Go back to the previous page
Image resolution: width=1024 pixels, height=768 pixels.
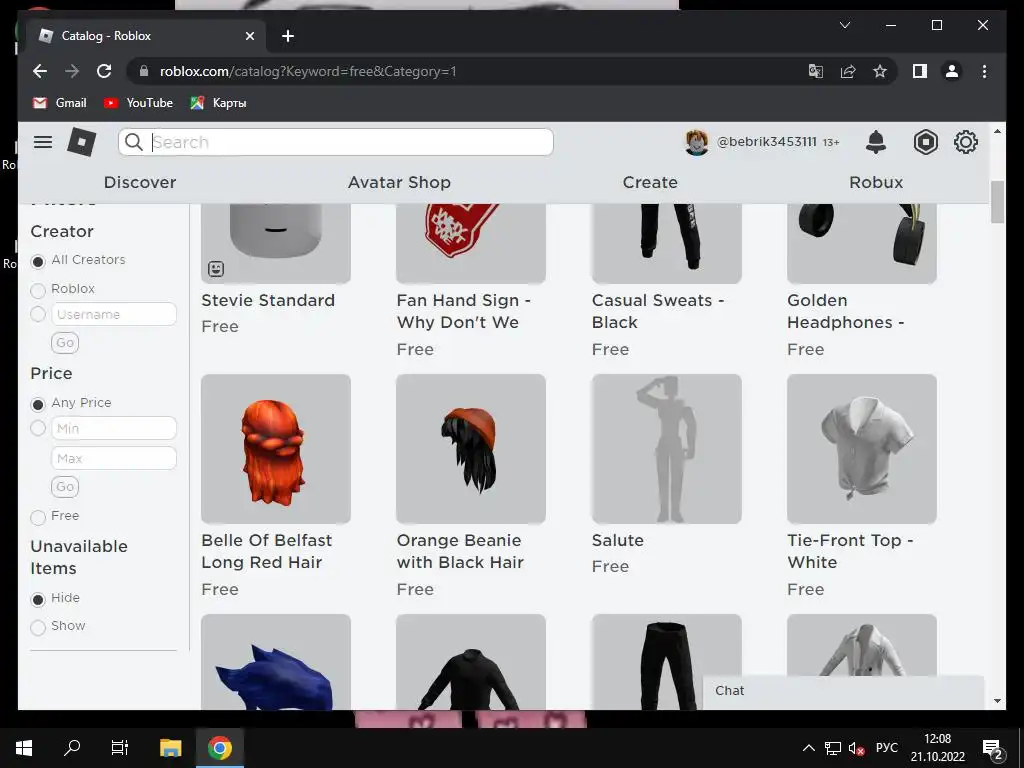40,71
